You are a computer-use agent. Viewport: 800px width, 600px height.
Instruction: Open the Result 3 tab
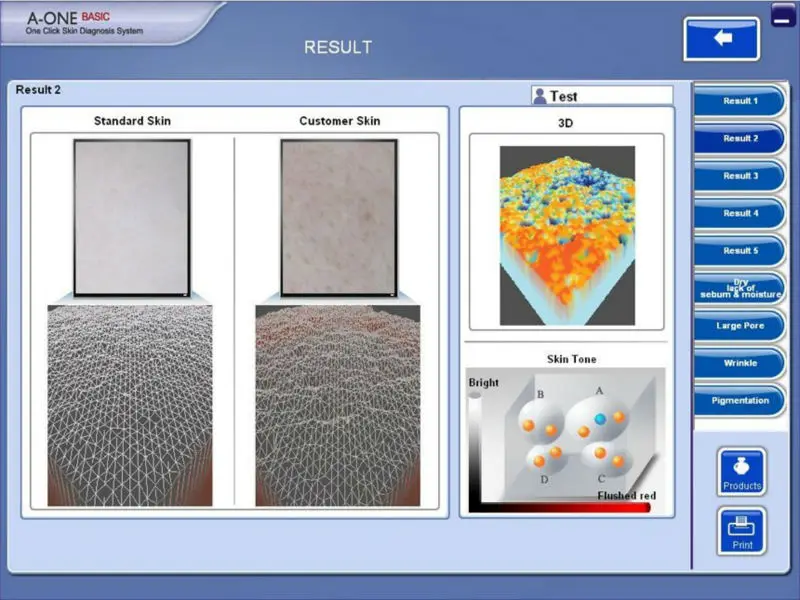tap(740, 176)
